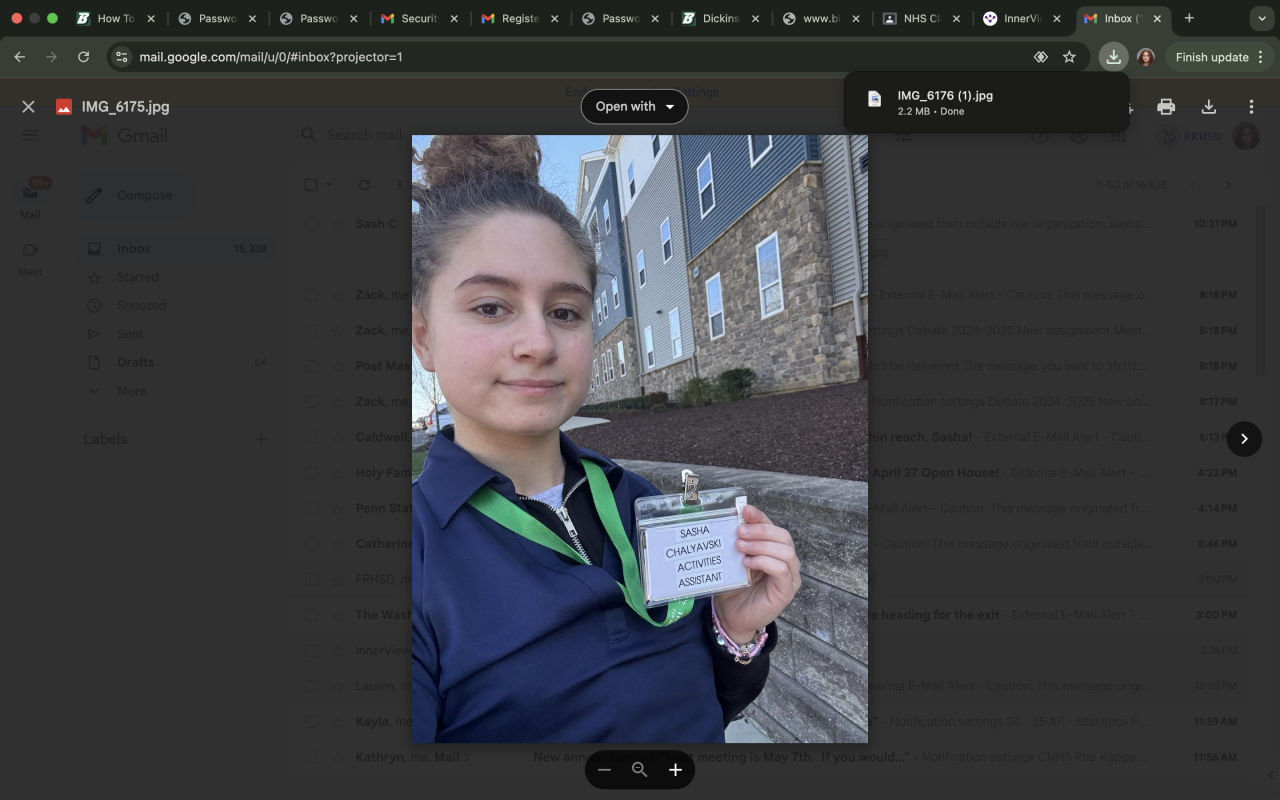Download the image from the viewer toolbar
The height and width of the screenshot is (800, 1280).
click(x=1208, y=107)
